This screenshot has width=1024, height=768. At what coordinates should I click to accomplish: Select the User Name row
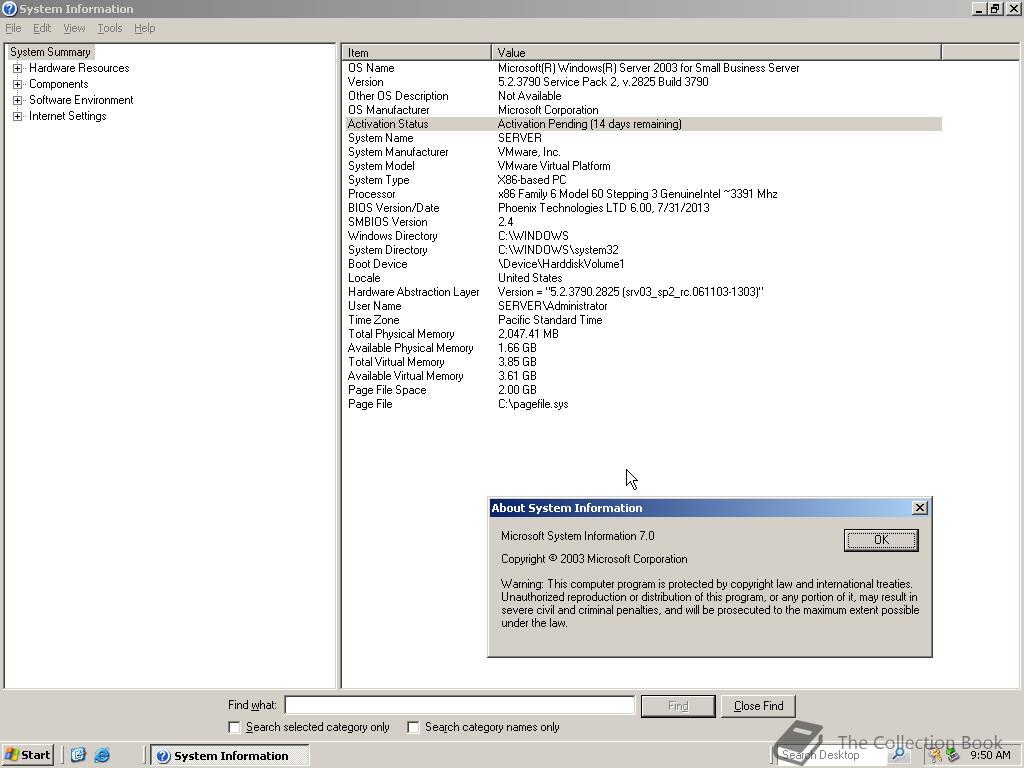click(x=643, y=306)
